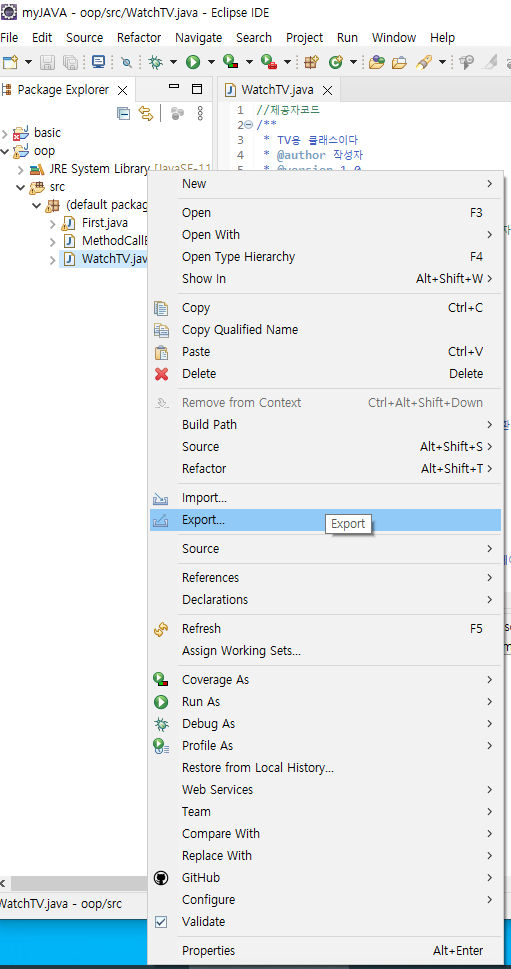The image size is (511, 969).
Task: Click the Save toolbar icon
Action: (x=47, y=62)
